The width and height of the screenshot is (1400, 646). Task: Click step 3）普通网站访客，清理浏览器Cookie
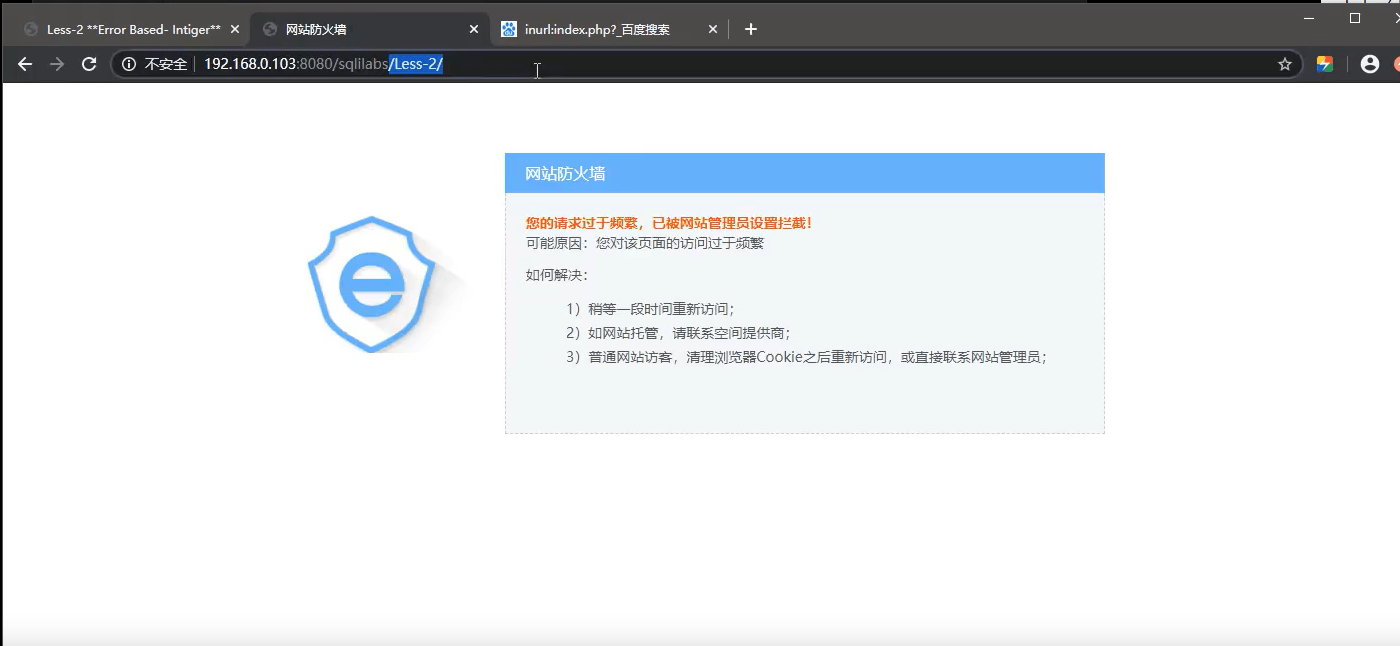coord(806,357)
